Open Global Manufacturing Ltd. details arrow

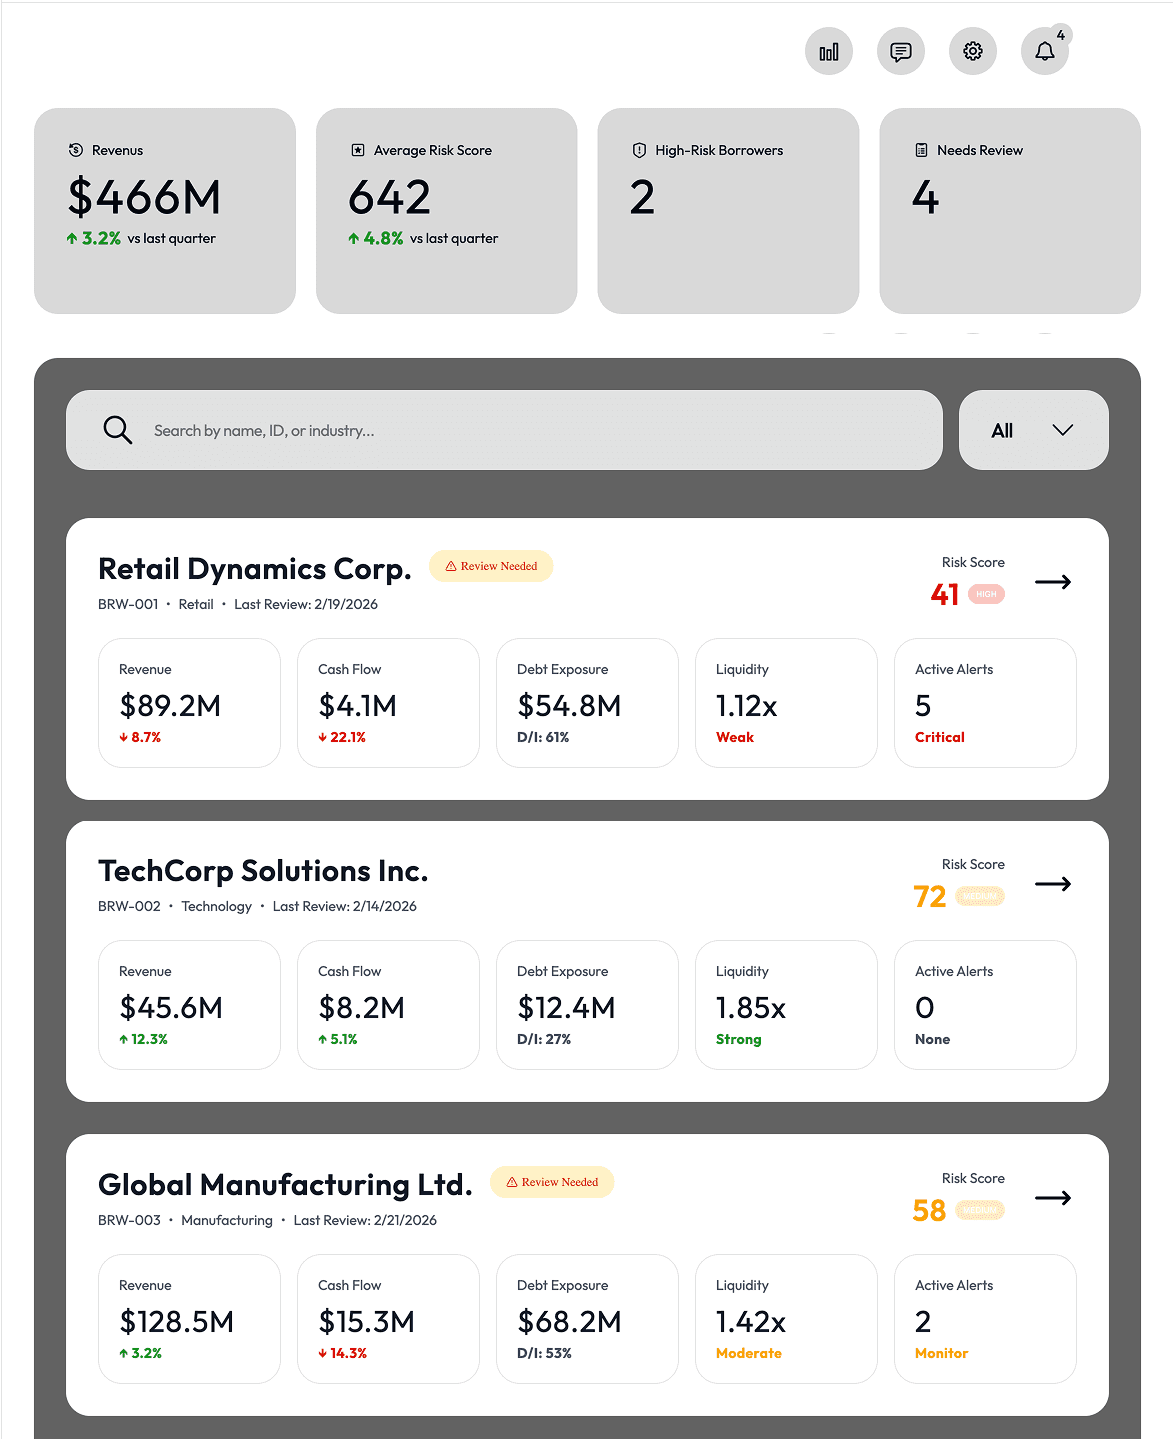[x=1053, y=1198]
